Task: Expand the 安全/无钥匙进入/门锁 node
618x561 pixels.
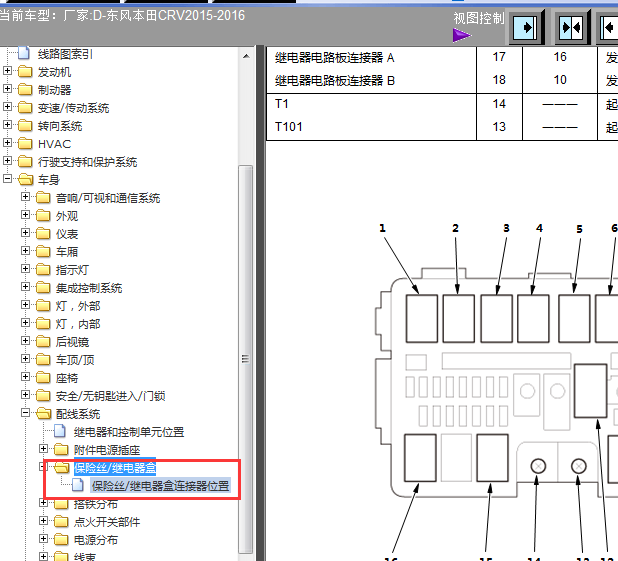Action: pos(25,395)
